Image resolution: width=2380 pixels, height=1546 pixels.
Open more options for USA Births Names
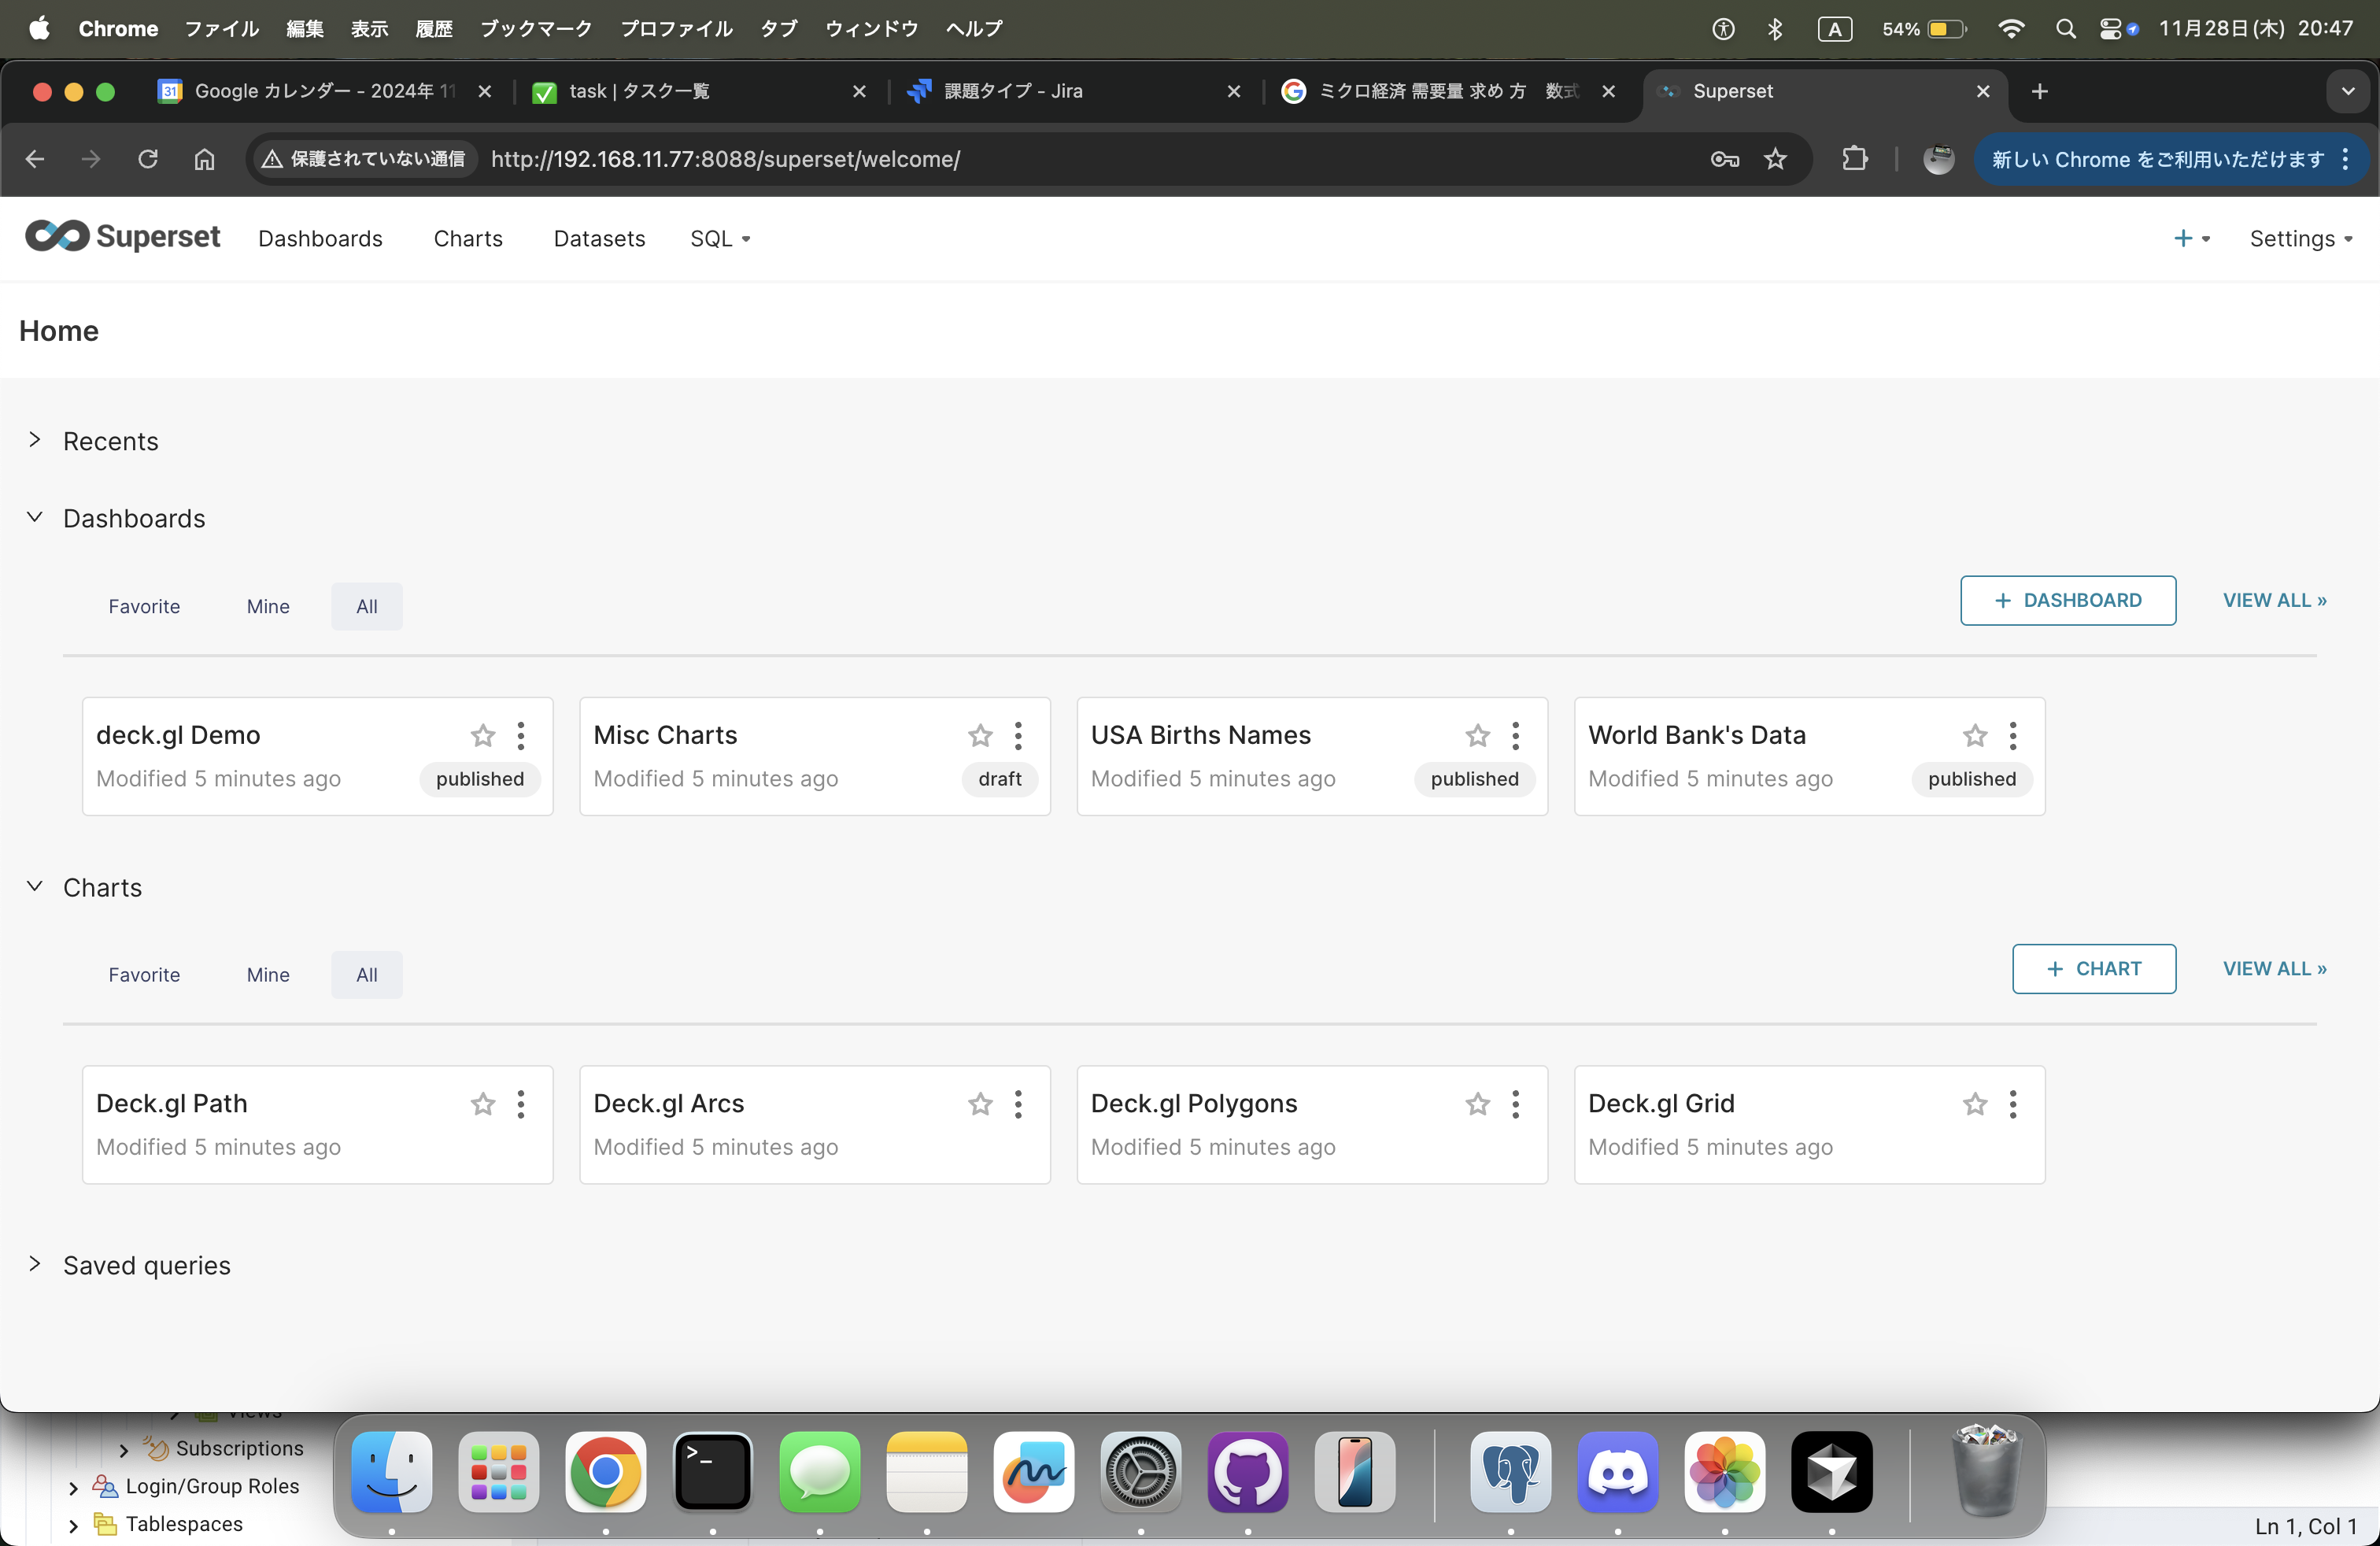[x=1515, y=735]
